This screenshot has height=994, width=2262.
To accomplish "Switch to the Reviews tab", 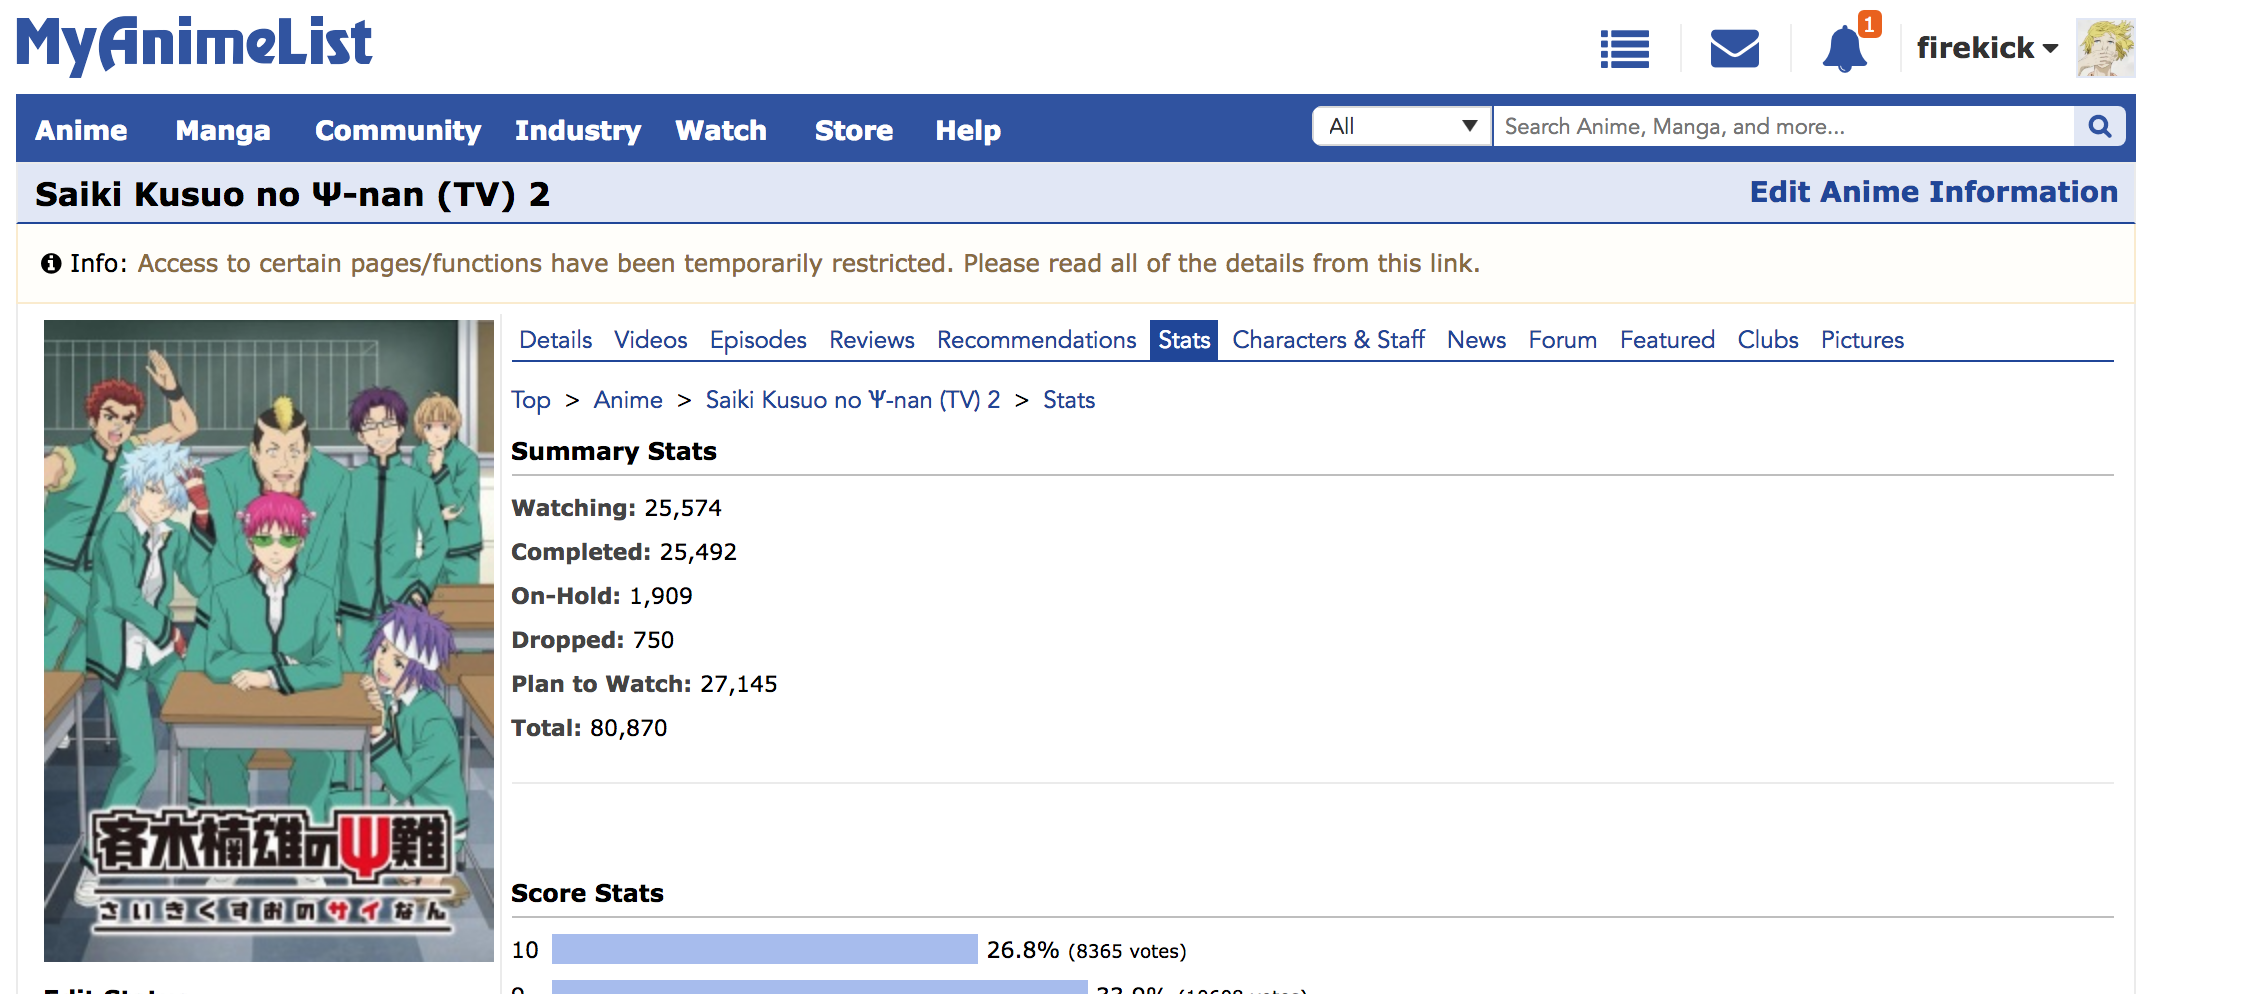I will pos(871,340).
